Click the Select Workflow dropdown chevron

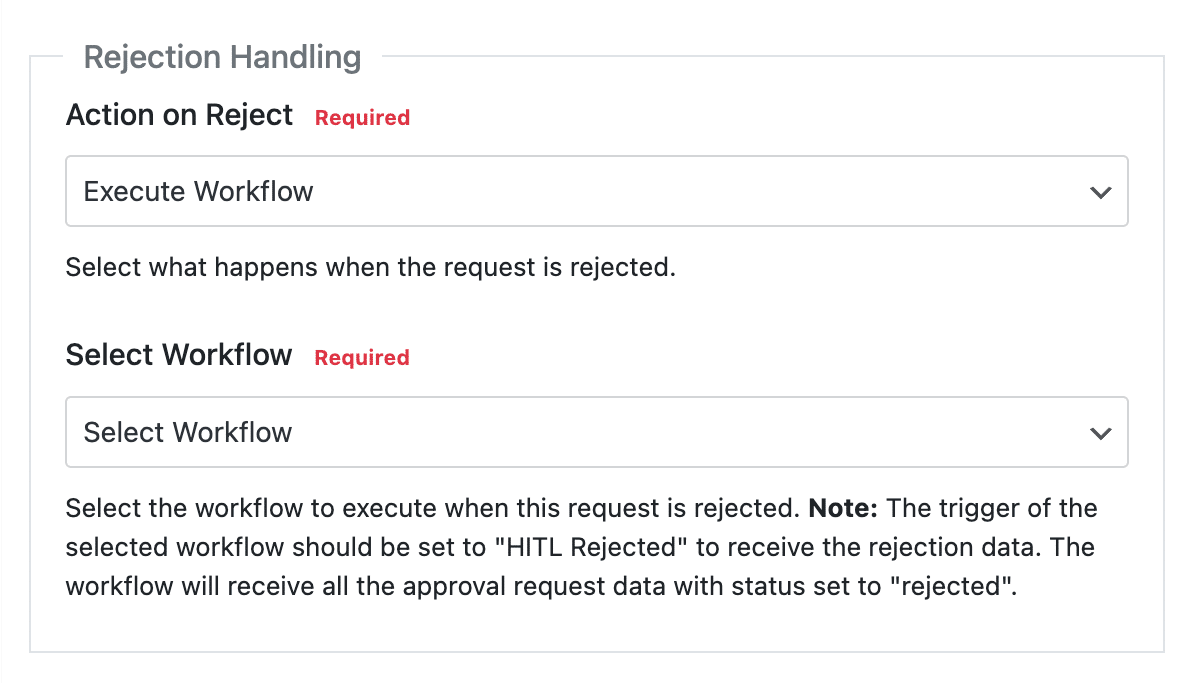pos(1100,432)
